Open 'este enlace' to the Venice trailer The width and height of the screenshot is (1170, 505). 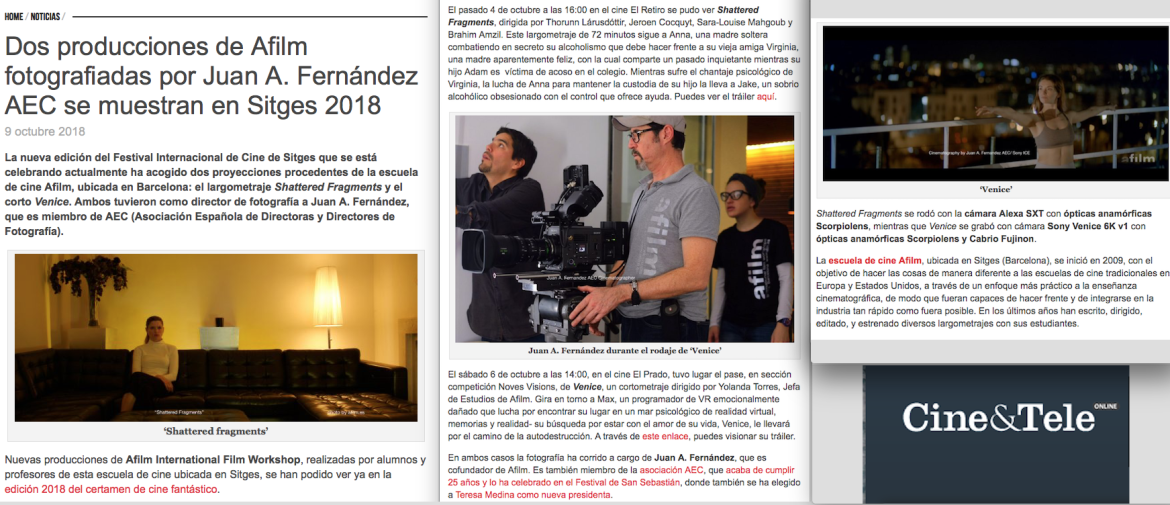coord(666,436)
